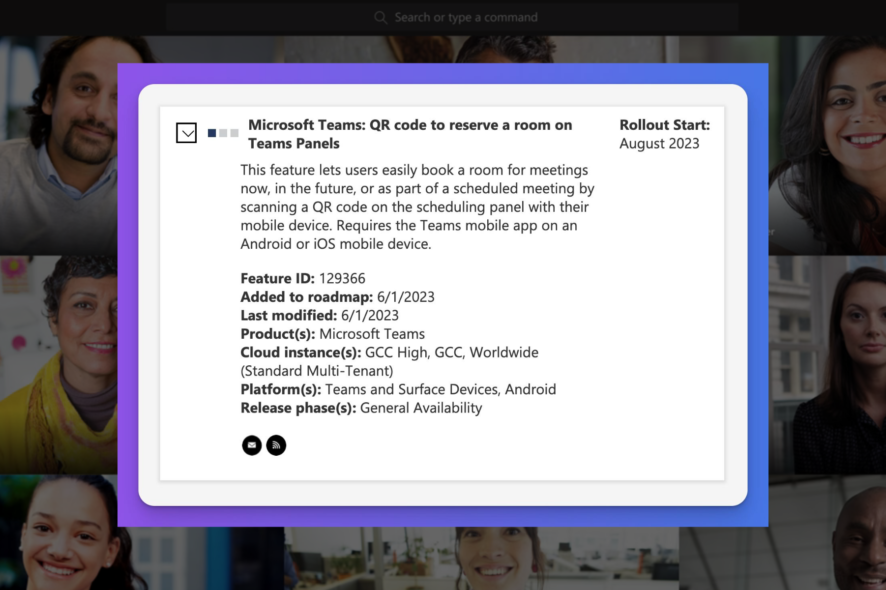Click the Rollout Start August 2023 text

point(664,134)
